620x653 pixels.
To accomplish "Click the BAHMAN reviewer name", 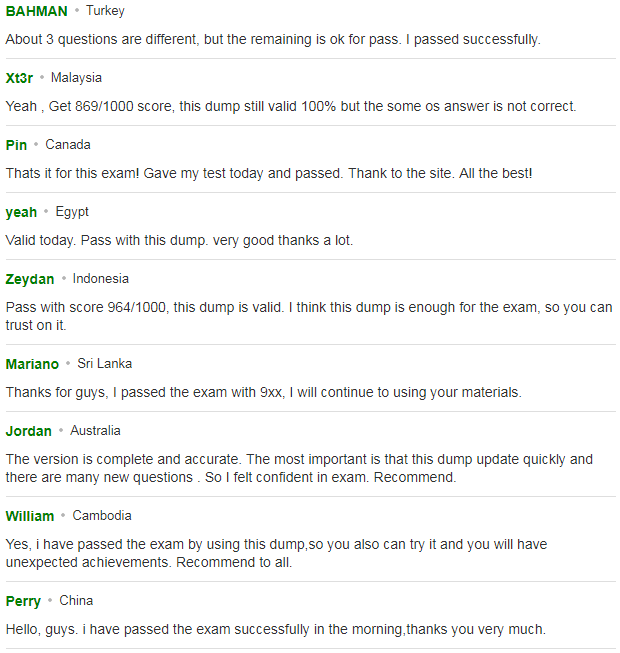I will tap(37, 11).
